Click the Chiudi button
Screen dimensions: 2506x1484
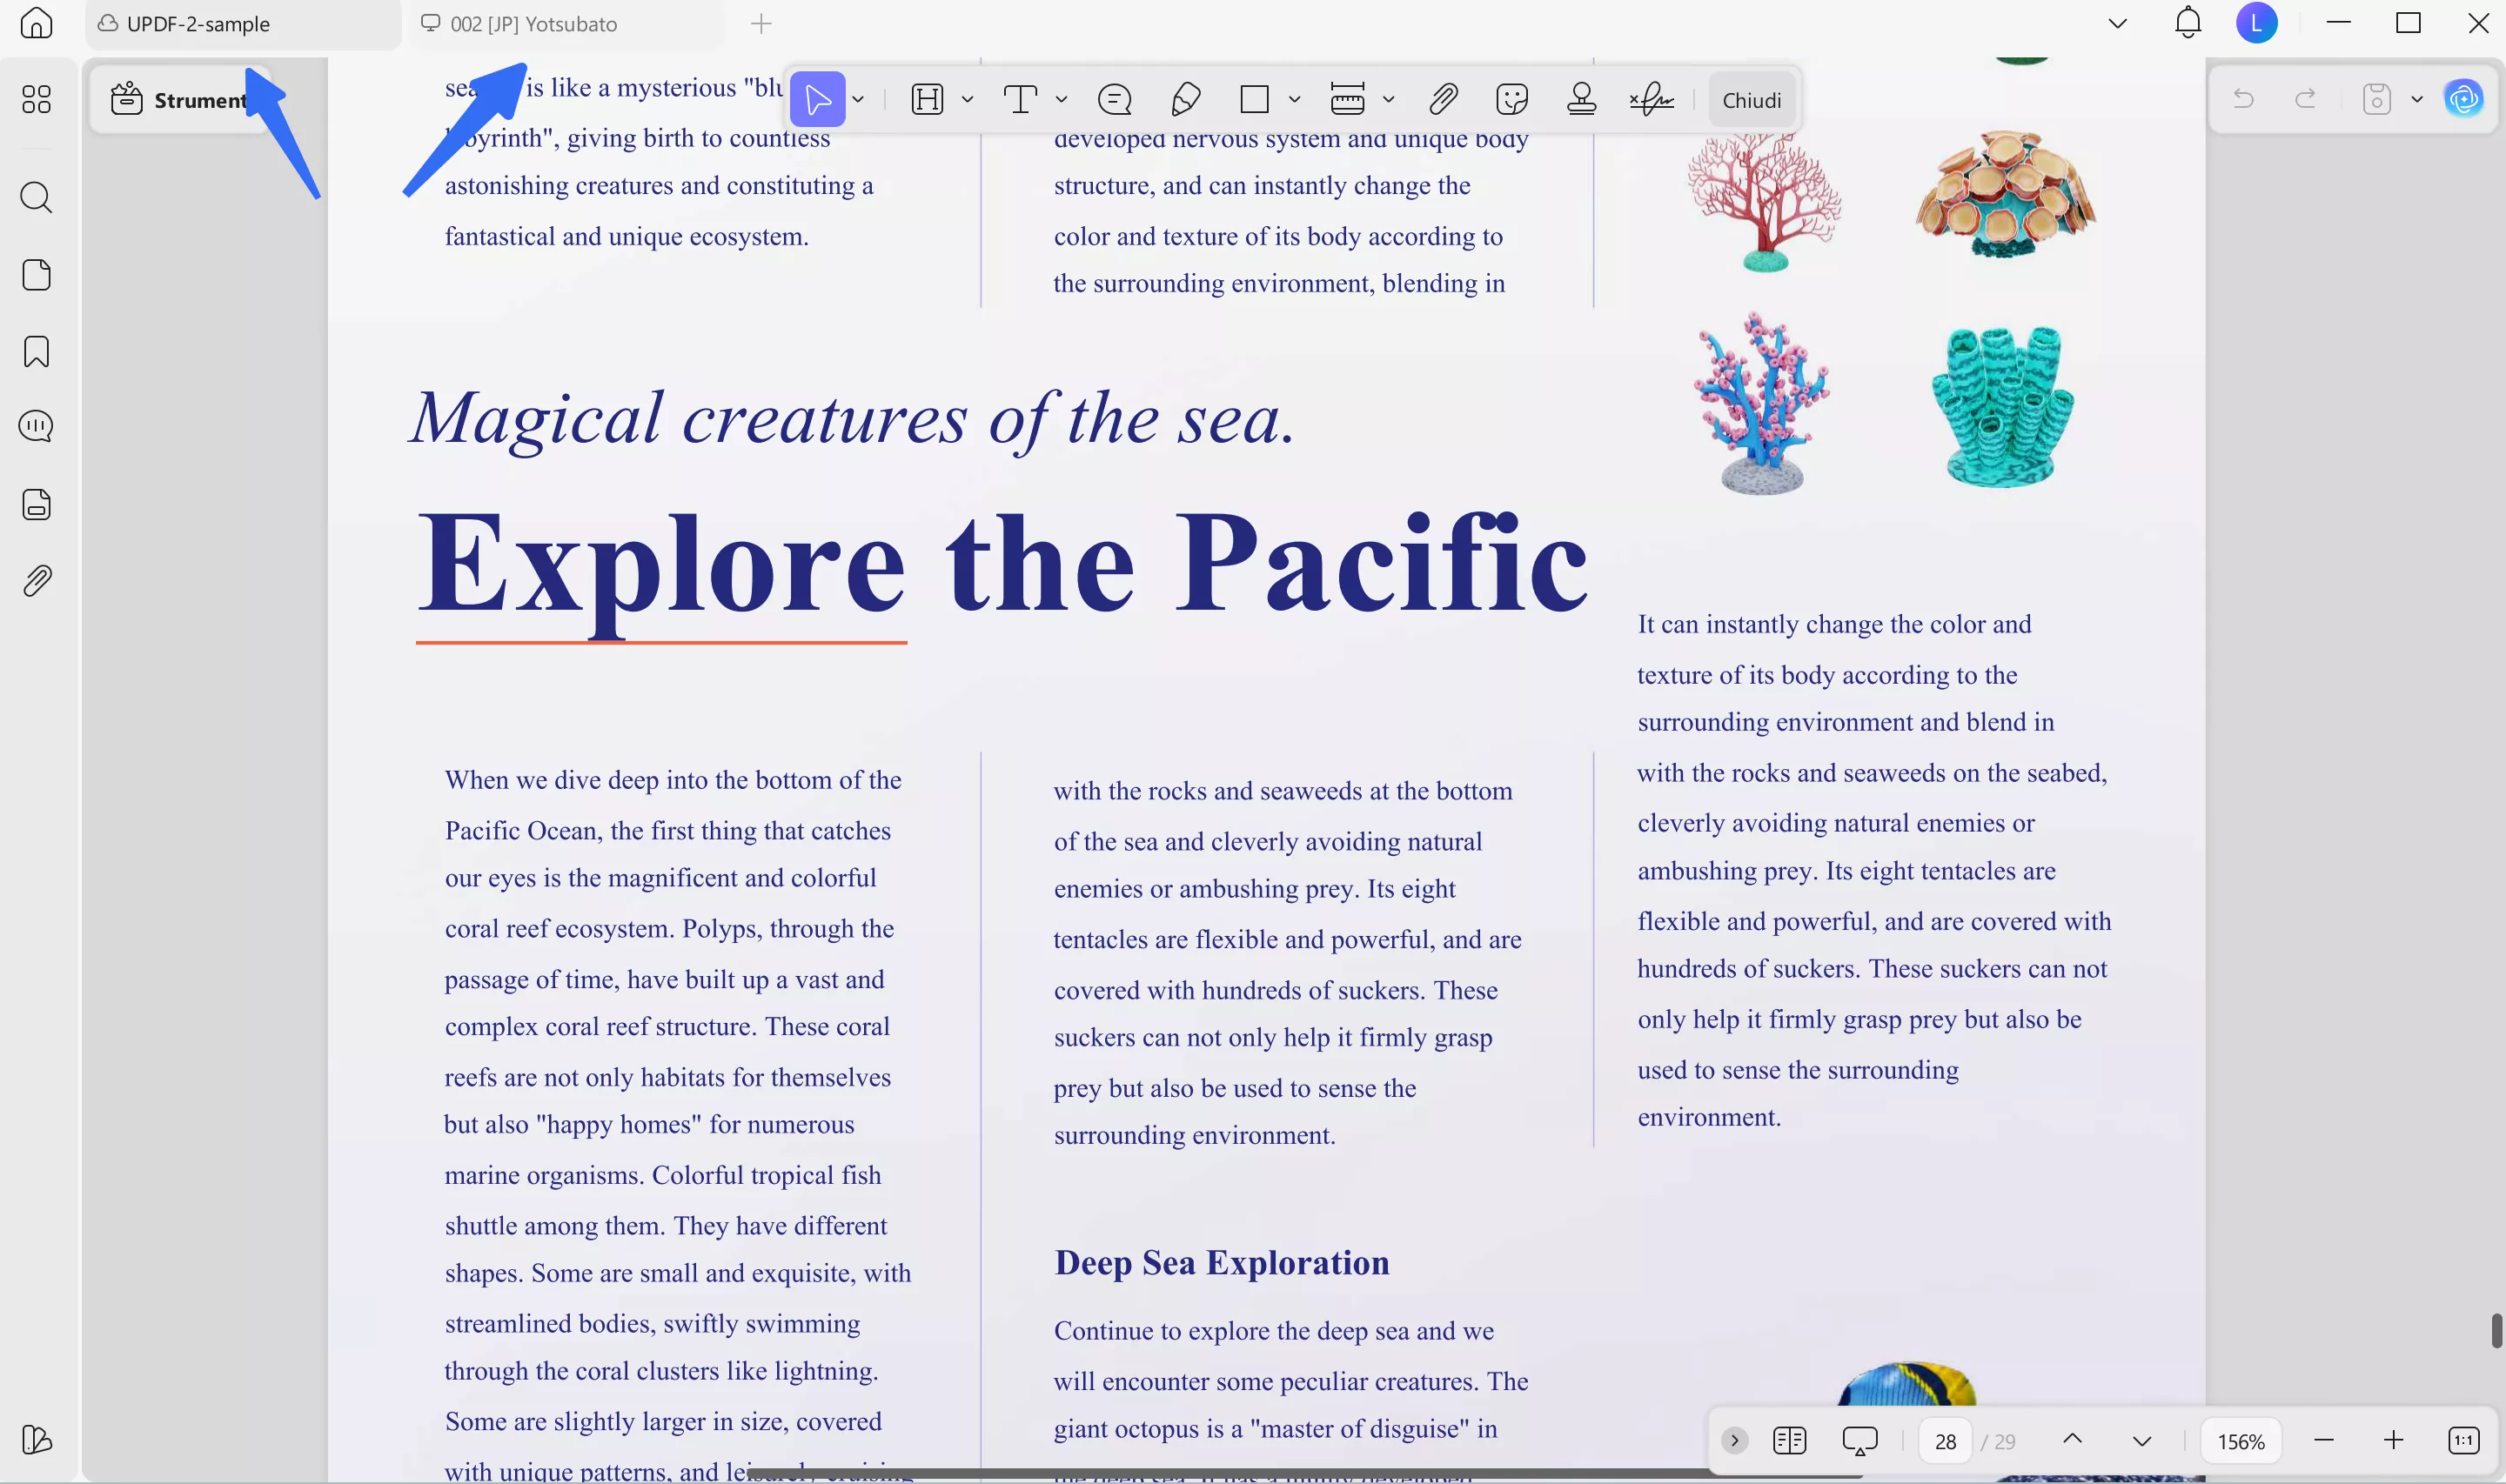(1751, 100)
